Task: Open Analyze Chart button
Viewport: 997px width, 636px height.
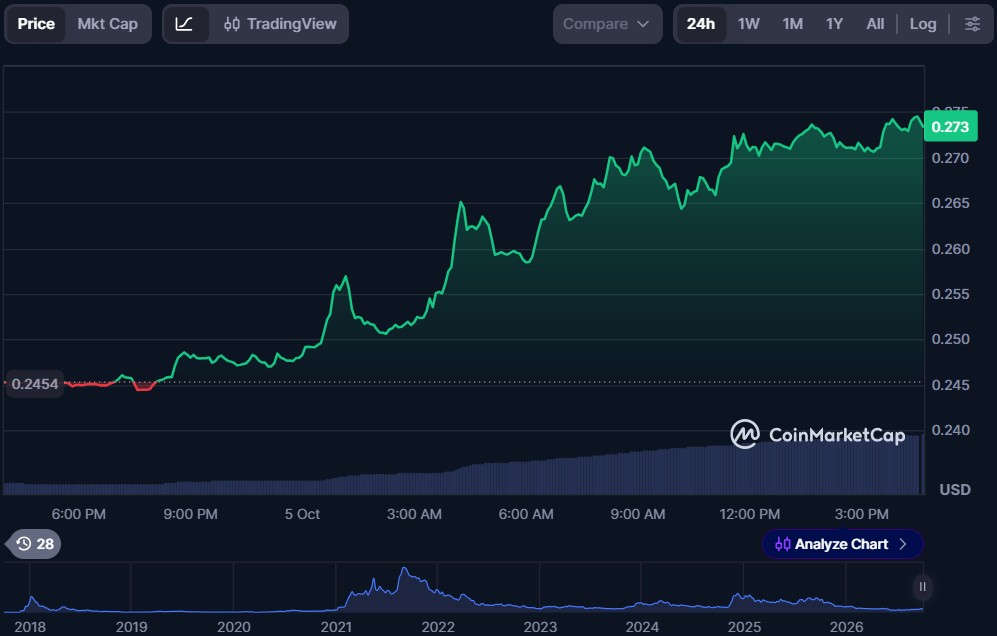Action: [x=842, y=544]
